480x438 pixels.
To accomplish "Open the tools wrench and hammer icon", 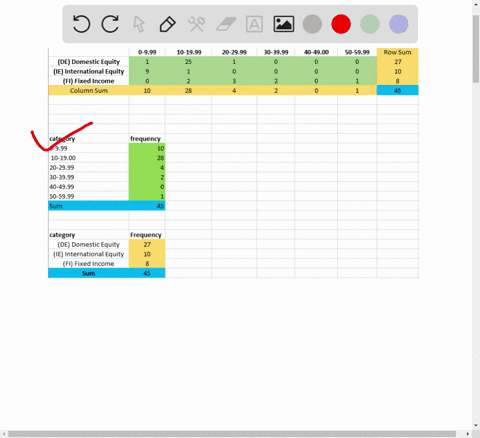I will [197, 24].
